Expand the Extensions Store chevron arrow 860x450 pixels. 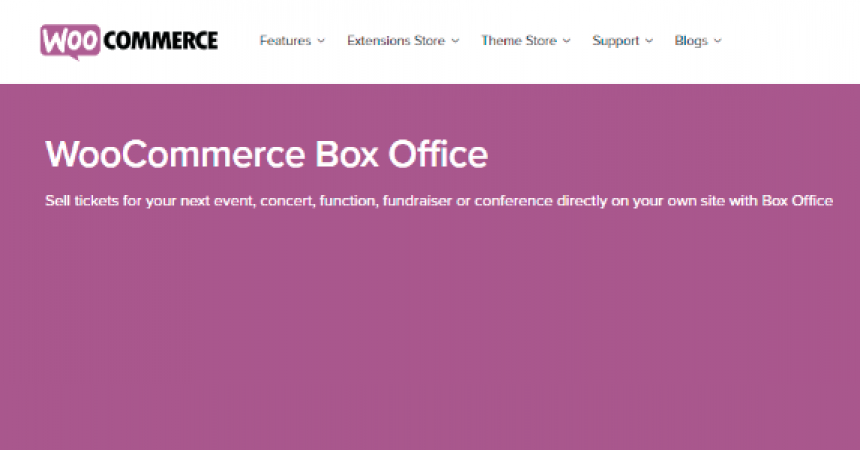(455, 41)
